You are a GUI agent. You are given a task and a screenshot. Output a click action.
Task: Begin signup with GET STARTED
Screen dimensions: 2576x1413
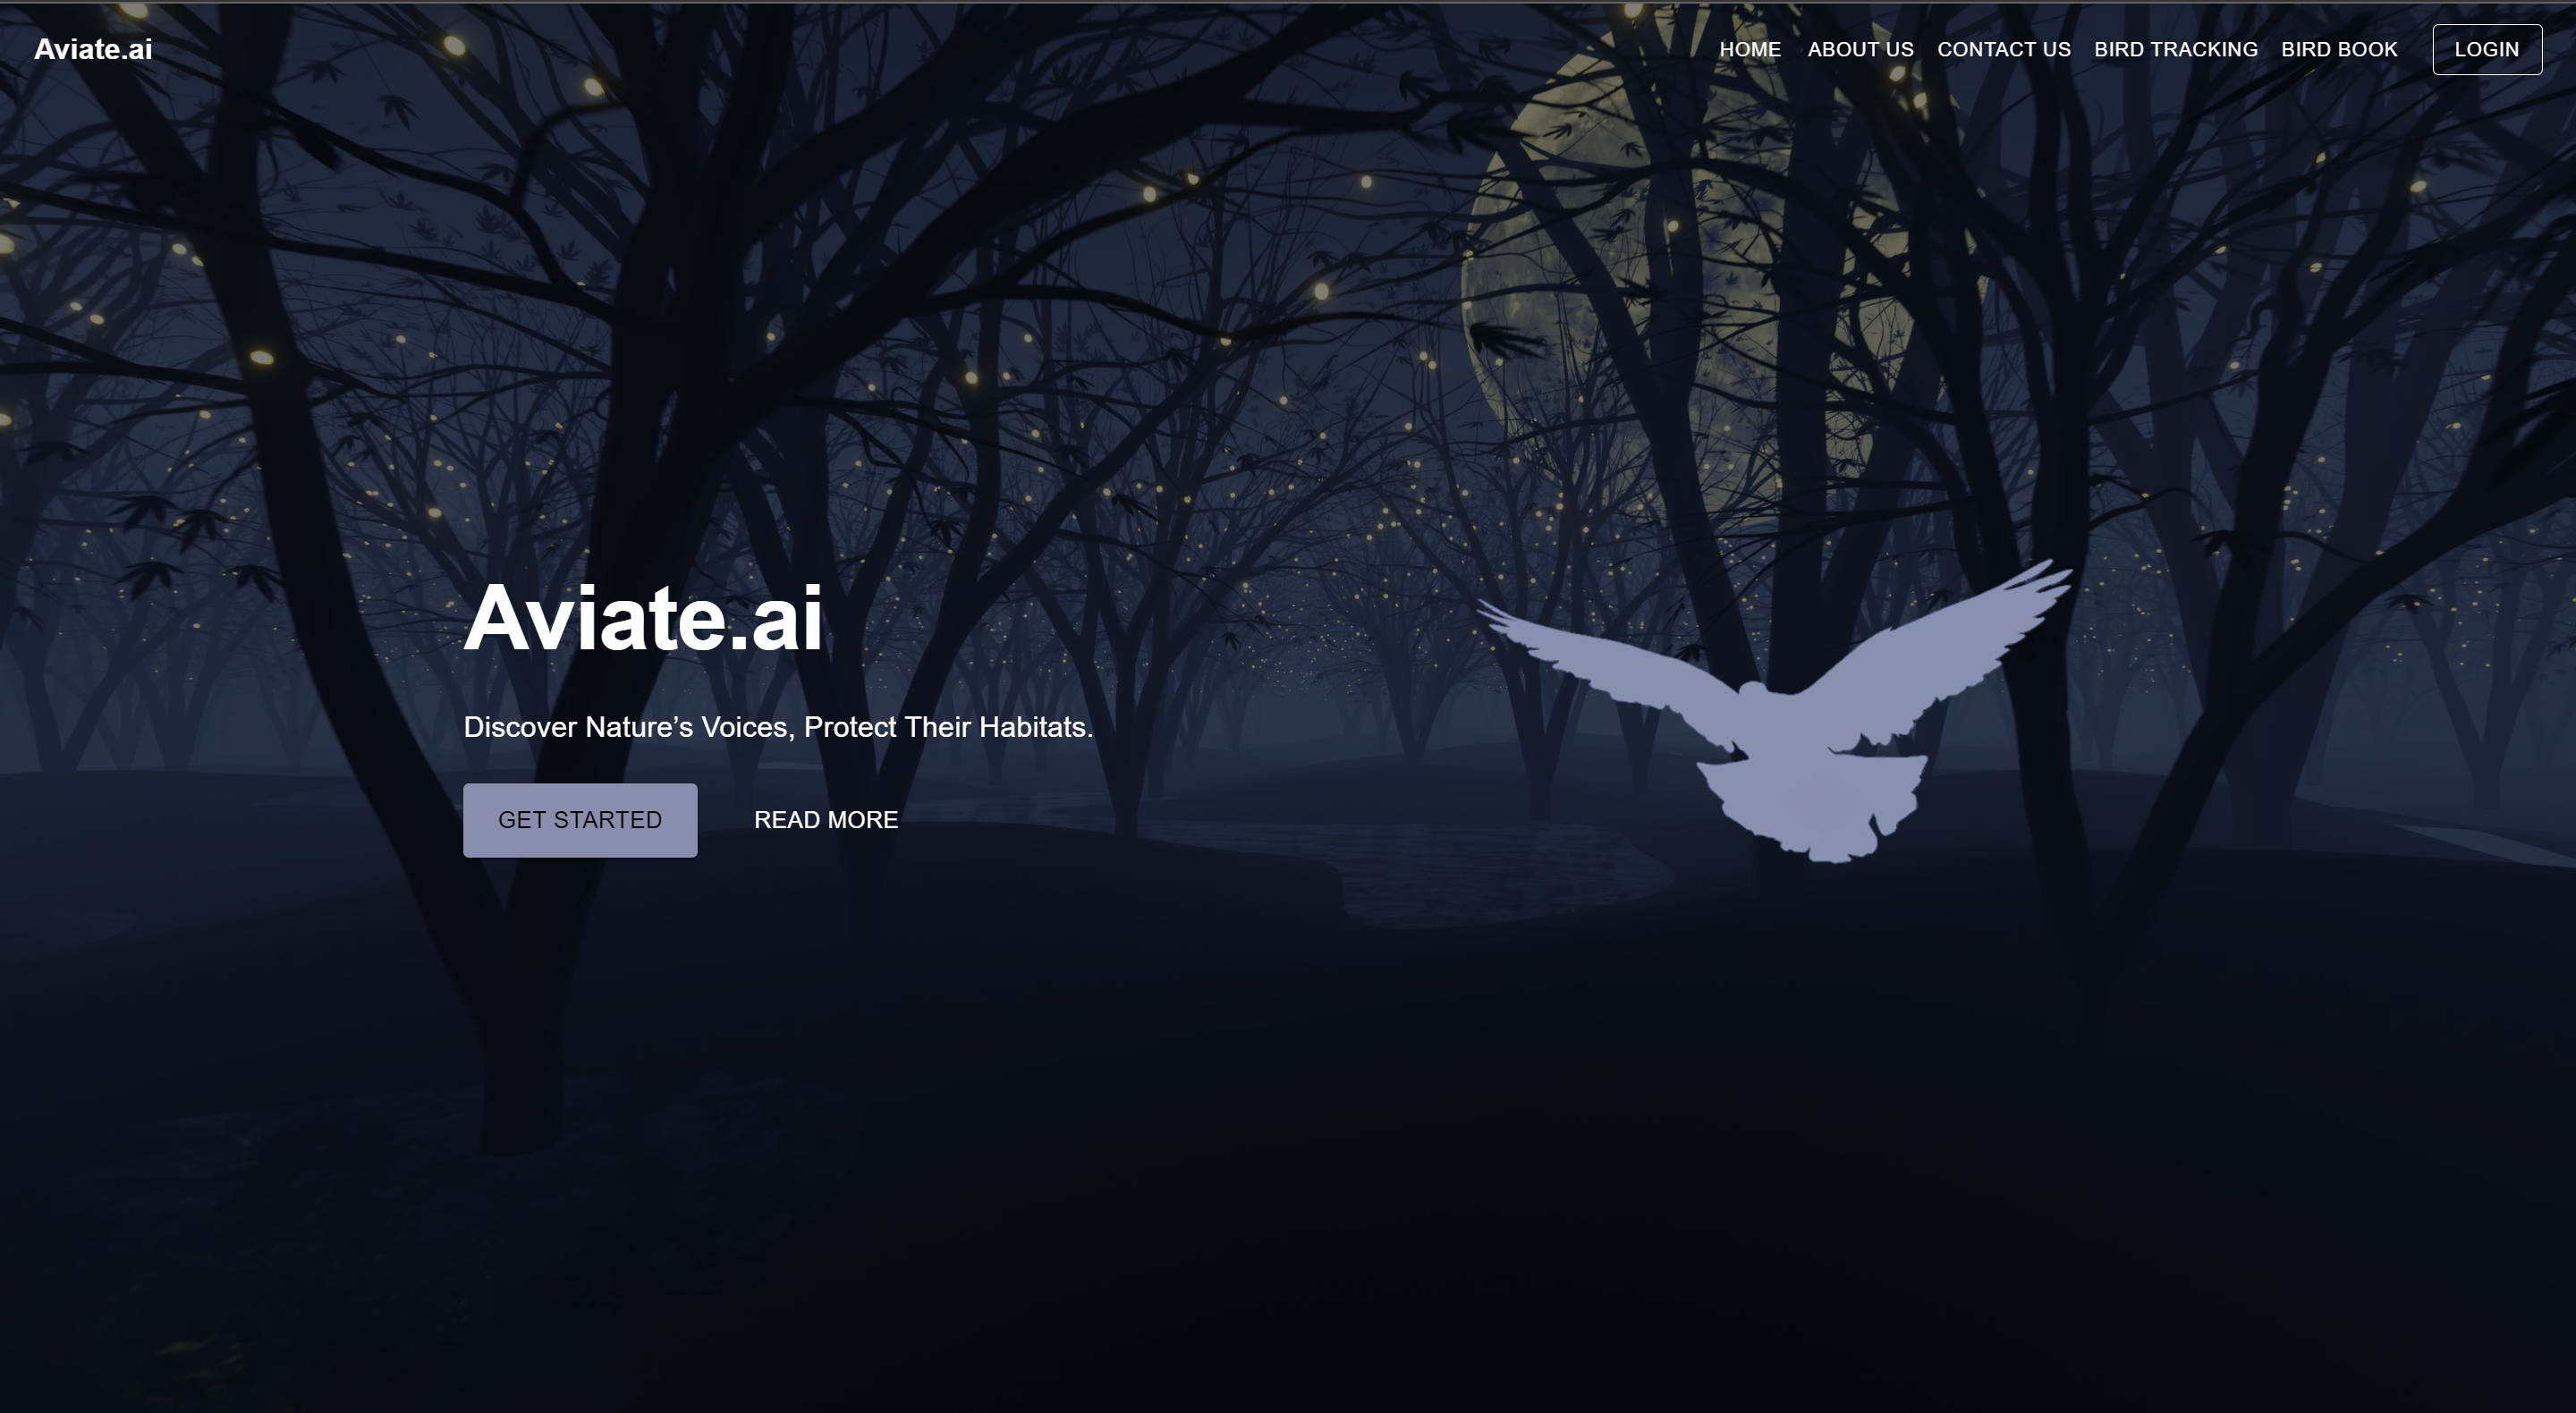coord(579,819)
